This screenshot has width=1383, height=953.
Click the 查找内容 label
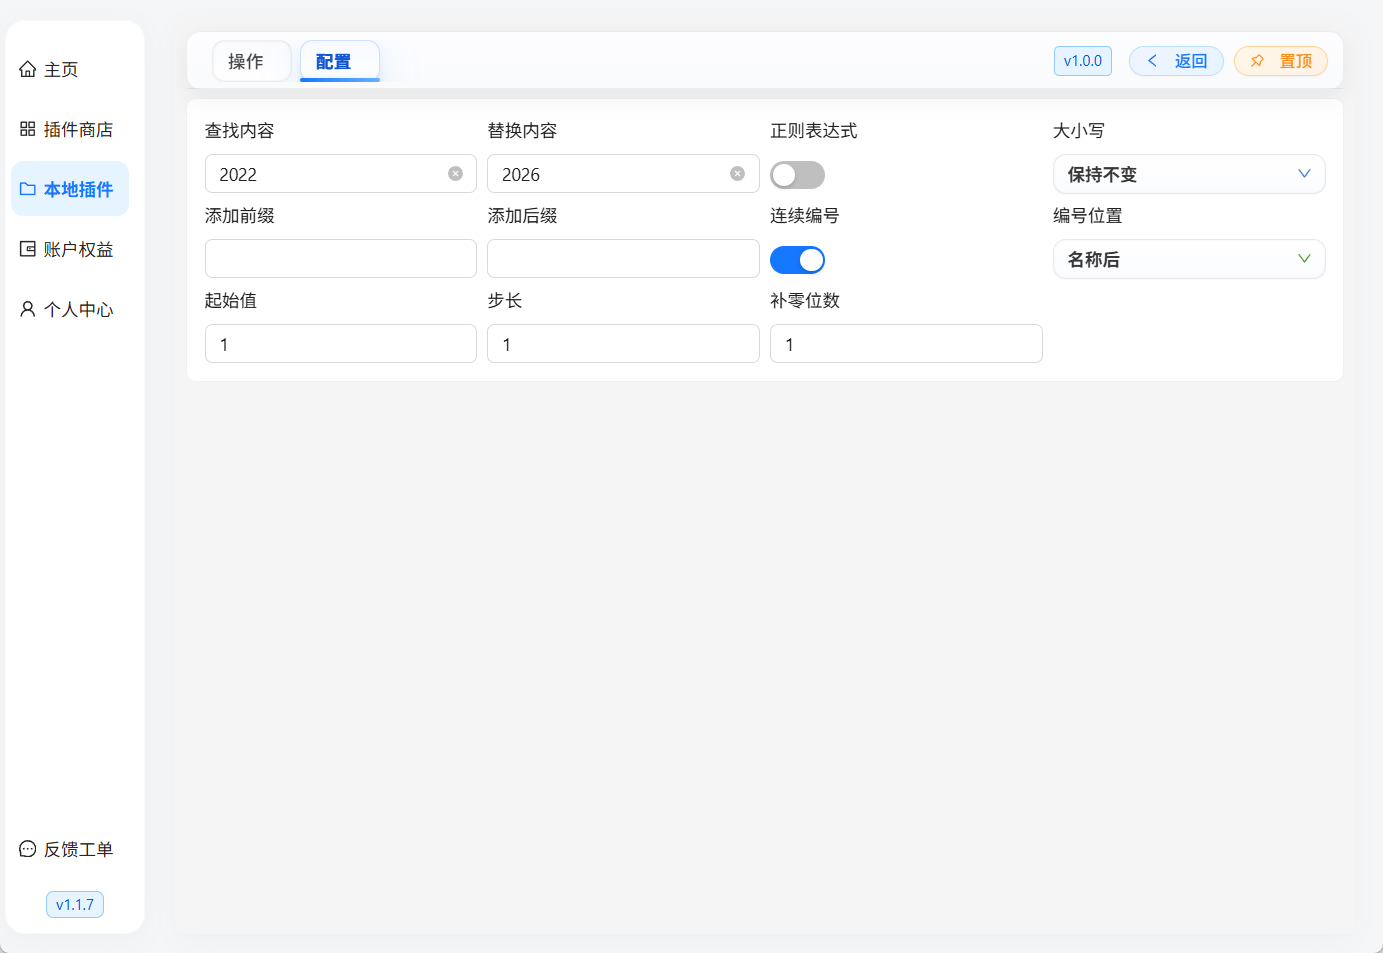pyautogui.click(x=240, y=131)
